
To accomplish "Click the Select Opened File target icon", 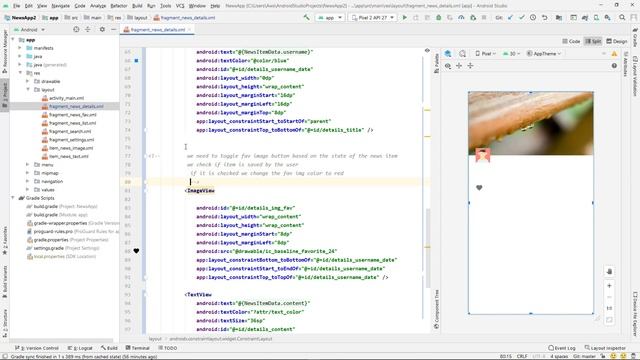I will 76,29.
